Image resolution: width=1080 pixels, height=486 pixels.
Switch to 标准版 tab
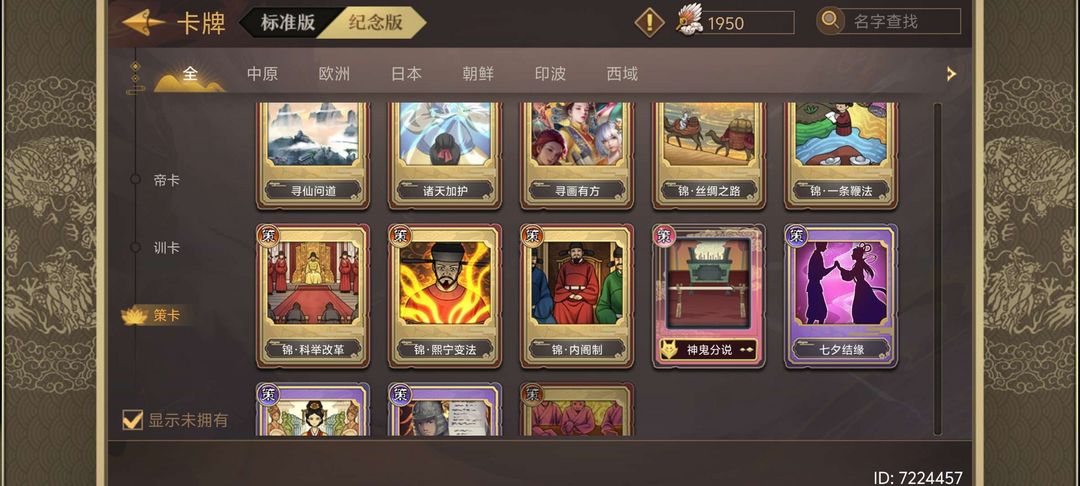click(287, 22)
